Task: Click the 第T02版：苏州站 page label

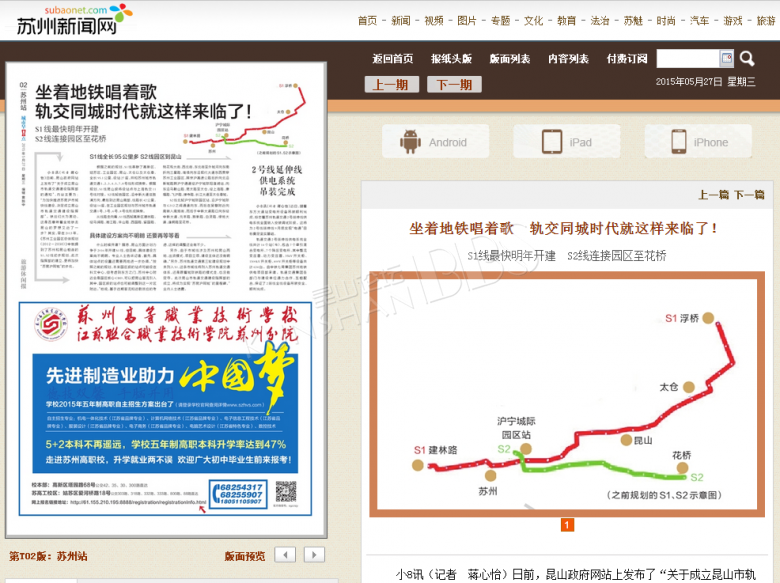Action: point(48,556)
